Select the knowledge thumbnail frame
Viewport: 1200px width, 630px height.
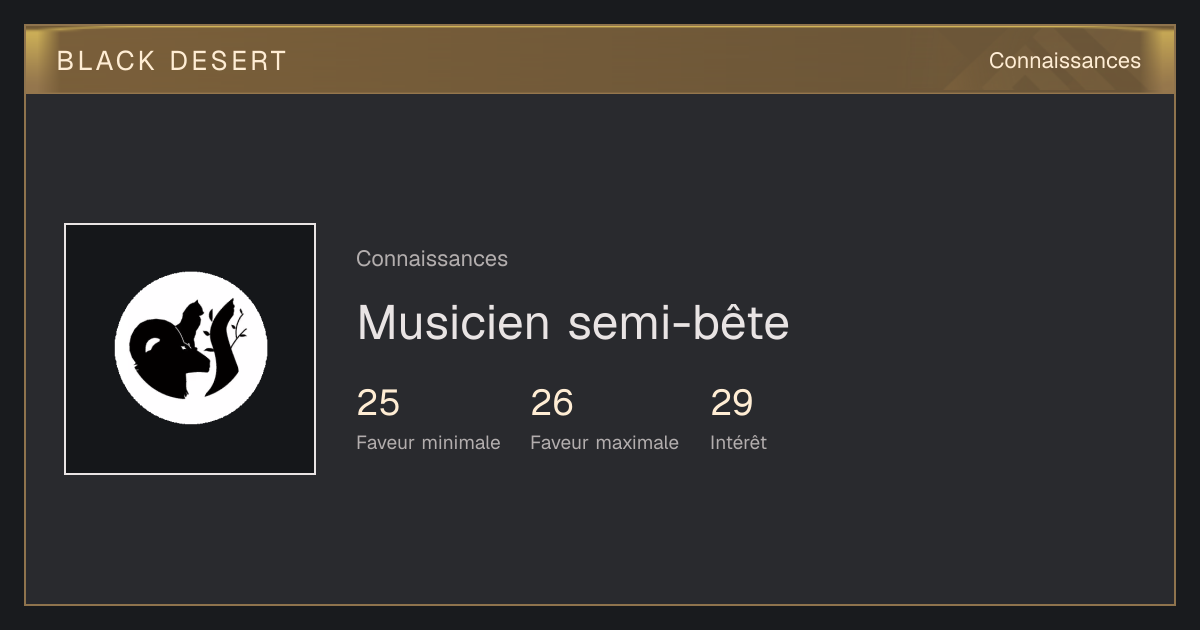pyautogui.click(x=190, y=349)
